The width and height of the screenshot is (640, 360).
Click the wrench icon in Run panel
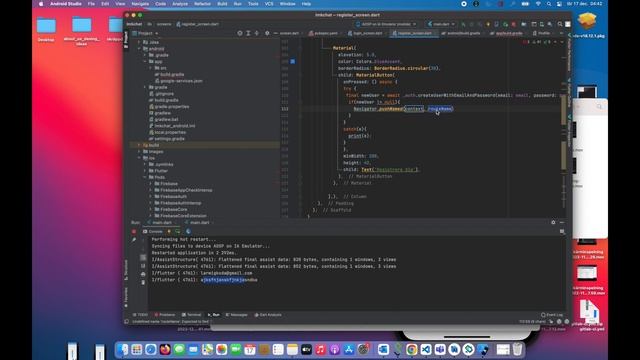tap(133, 240)
